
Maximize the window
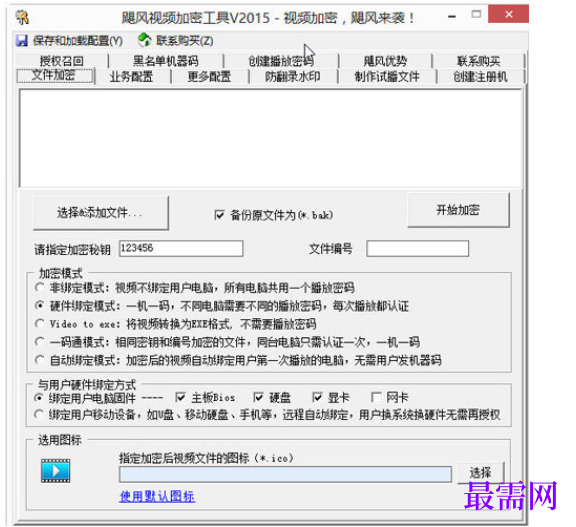point(476,15)
